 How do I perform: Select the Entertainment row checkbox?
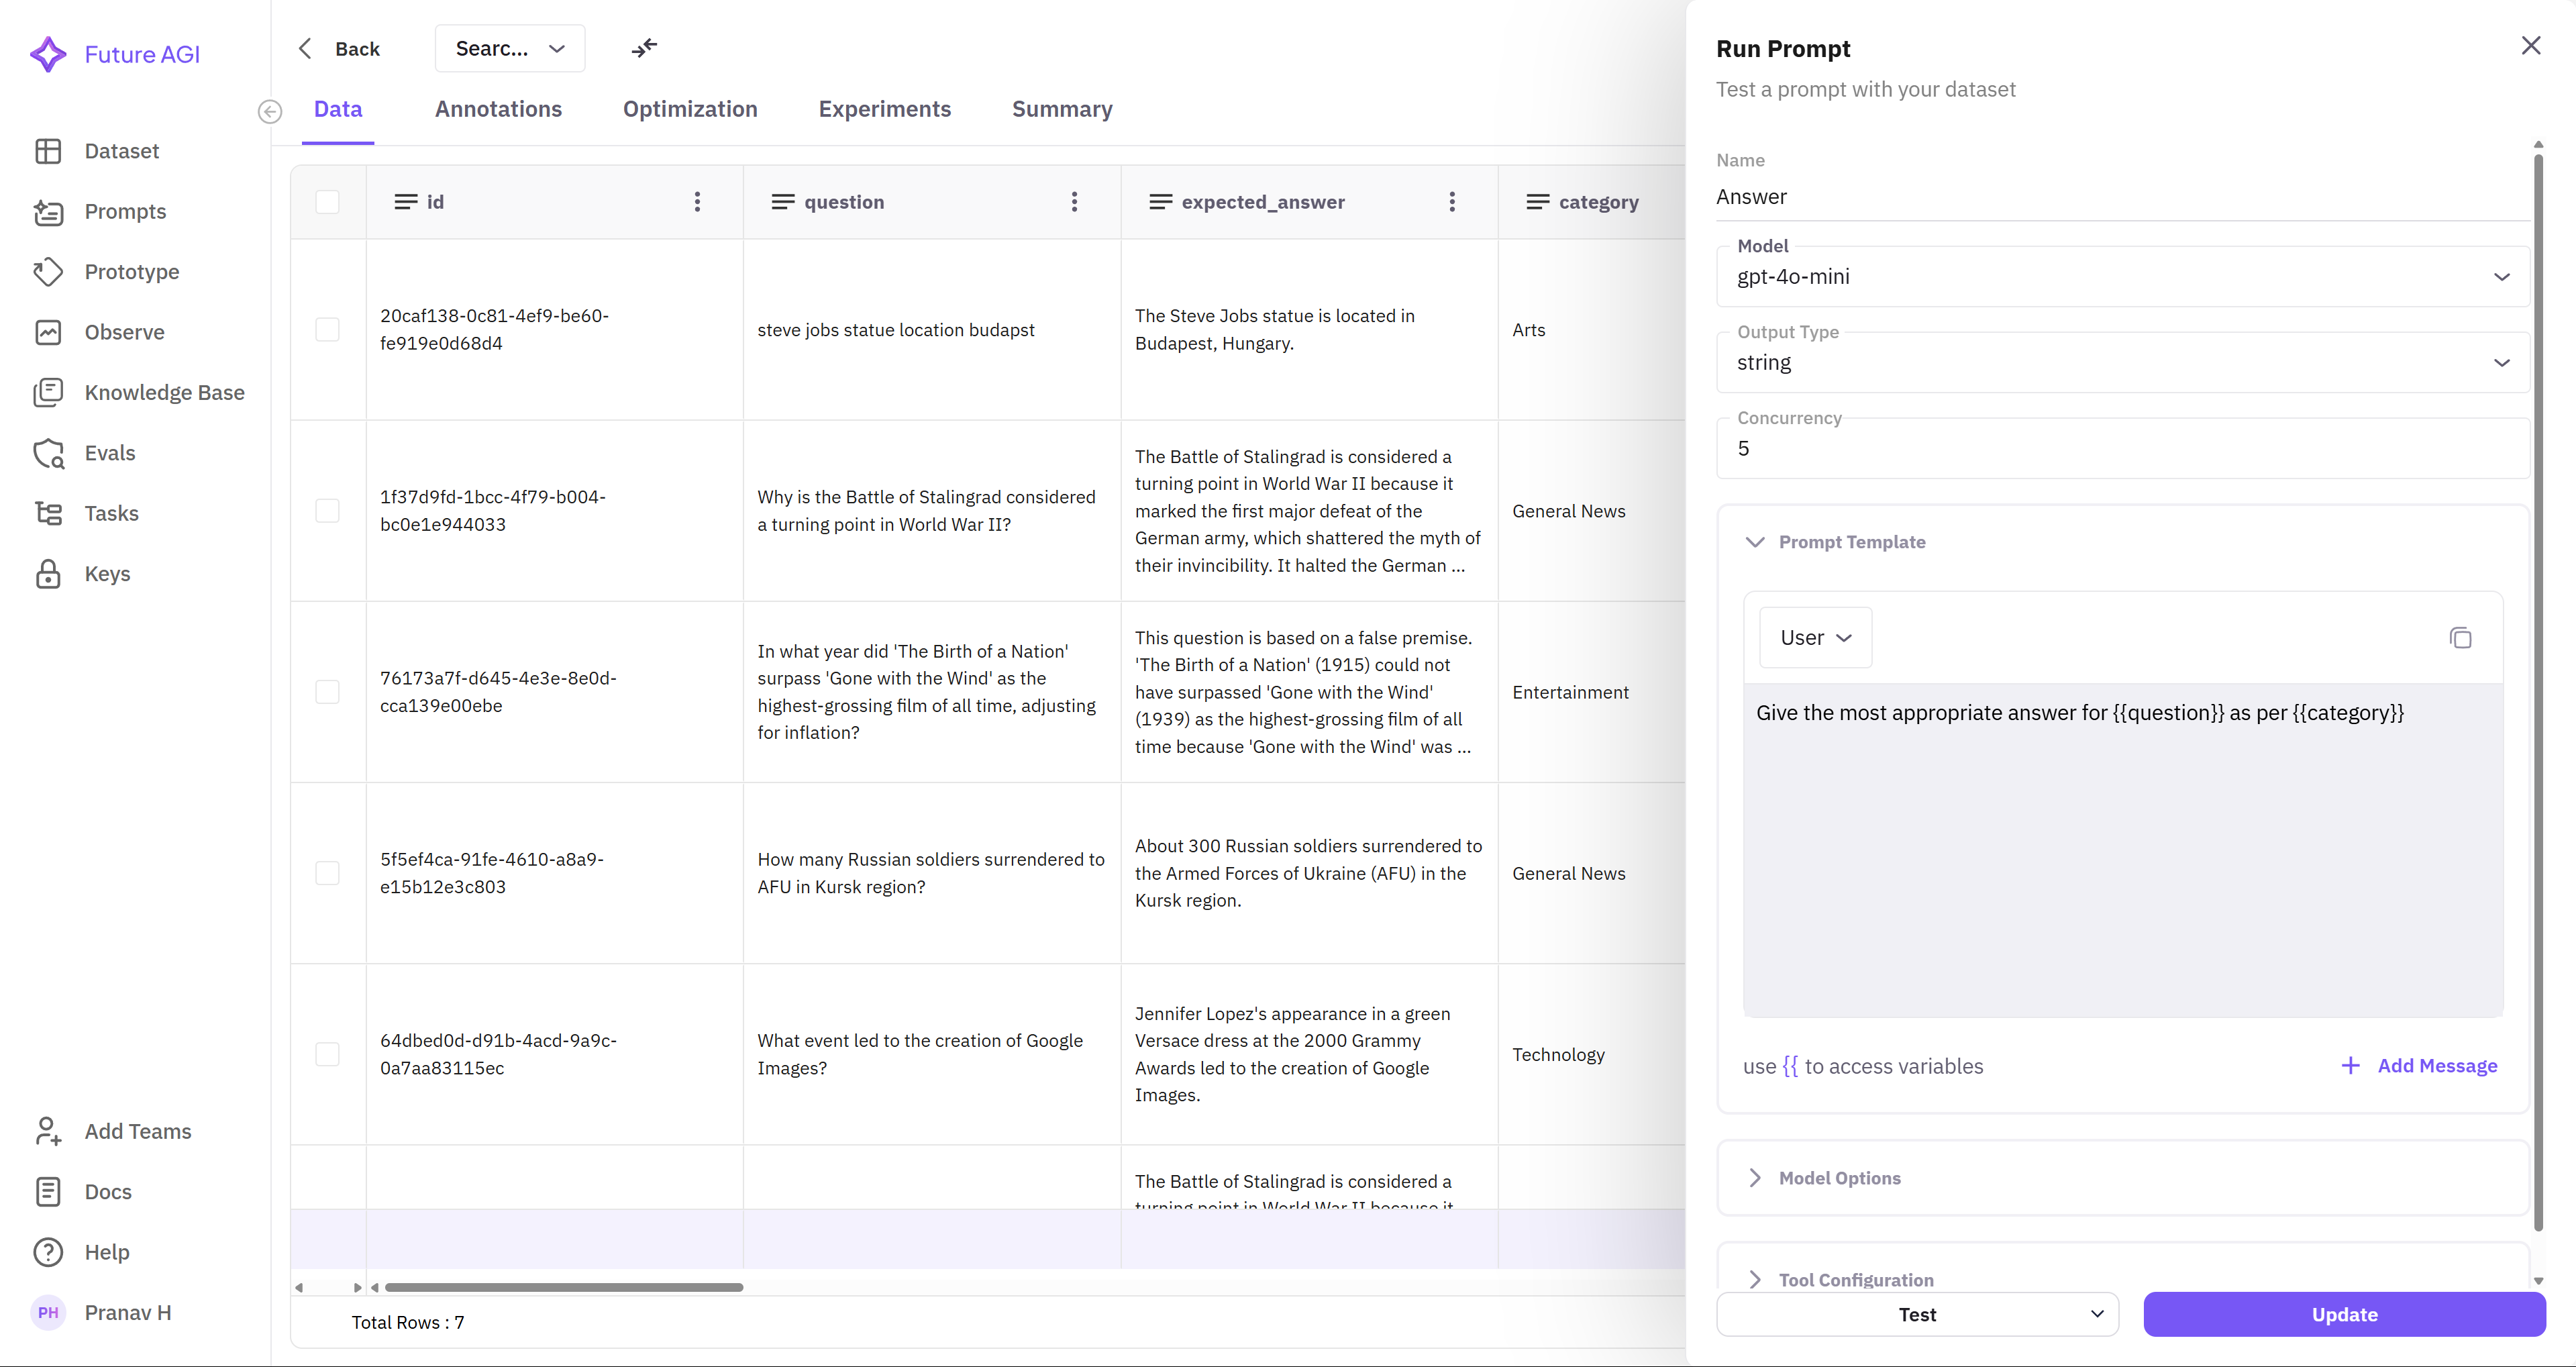(327, 692)
